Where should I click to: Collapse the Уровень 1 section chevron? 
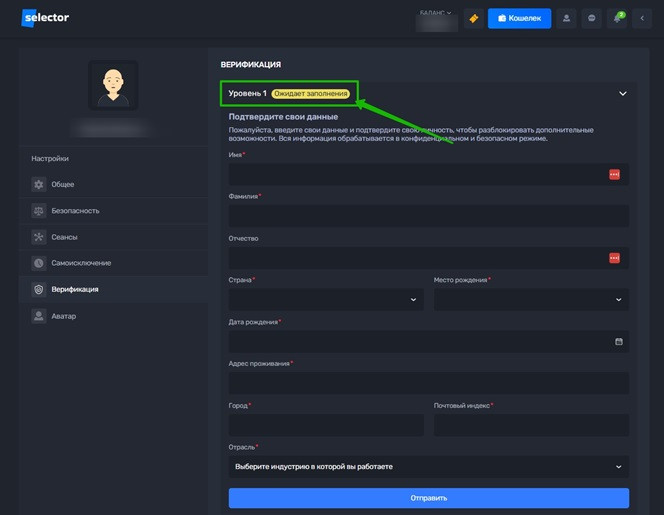pyautogui.click(x=622, y=94)
